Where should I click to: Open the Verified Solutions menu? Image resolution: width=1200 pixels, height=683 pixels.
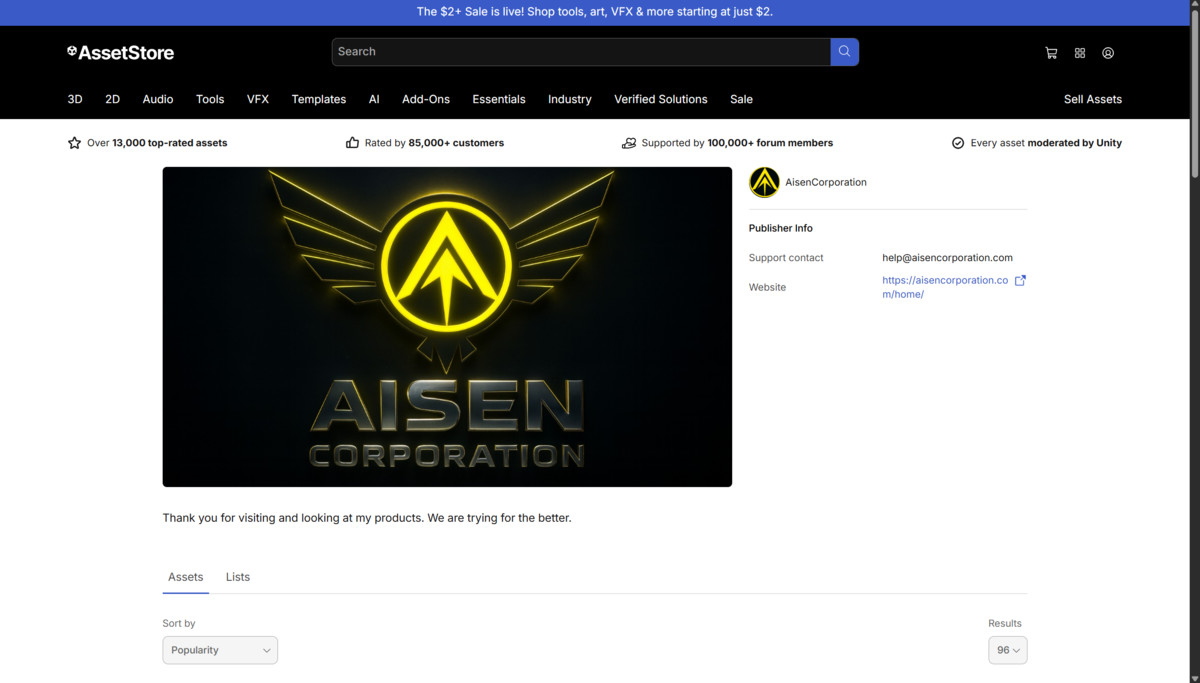(661, 99)
